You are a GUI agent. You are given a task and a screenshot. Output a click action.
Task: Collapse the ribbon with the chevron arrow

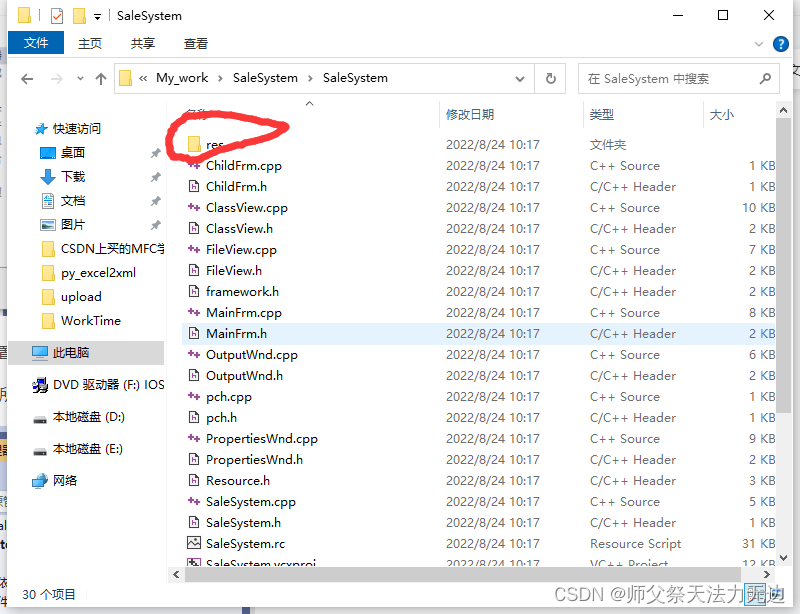point(760,43)
